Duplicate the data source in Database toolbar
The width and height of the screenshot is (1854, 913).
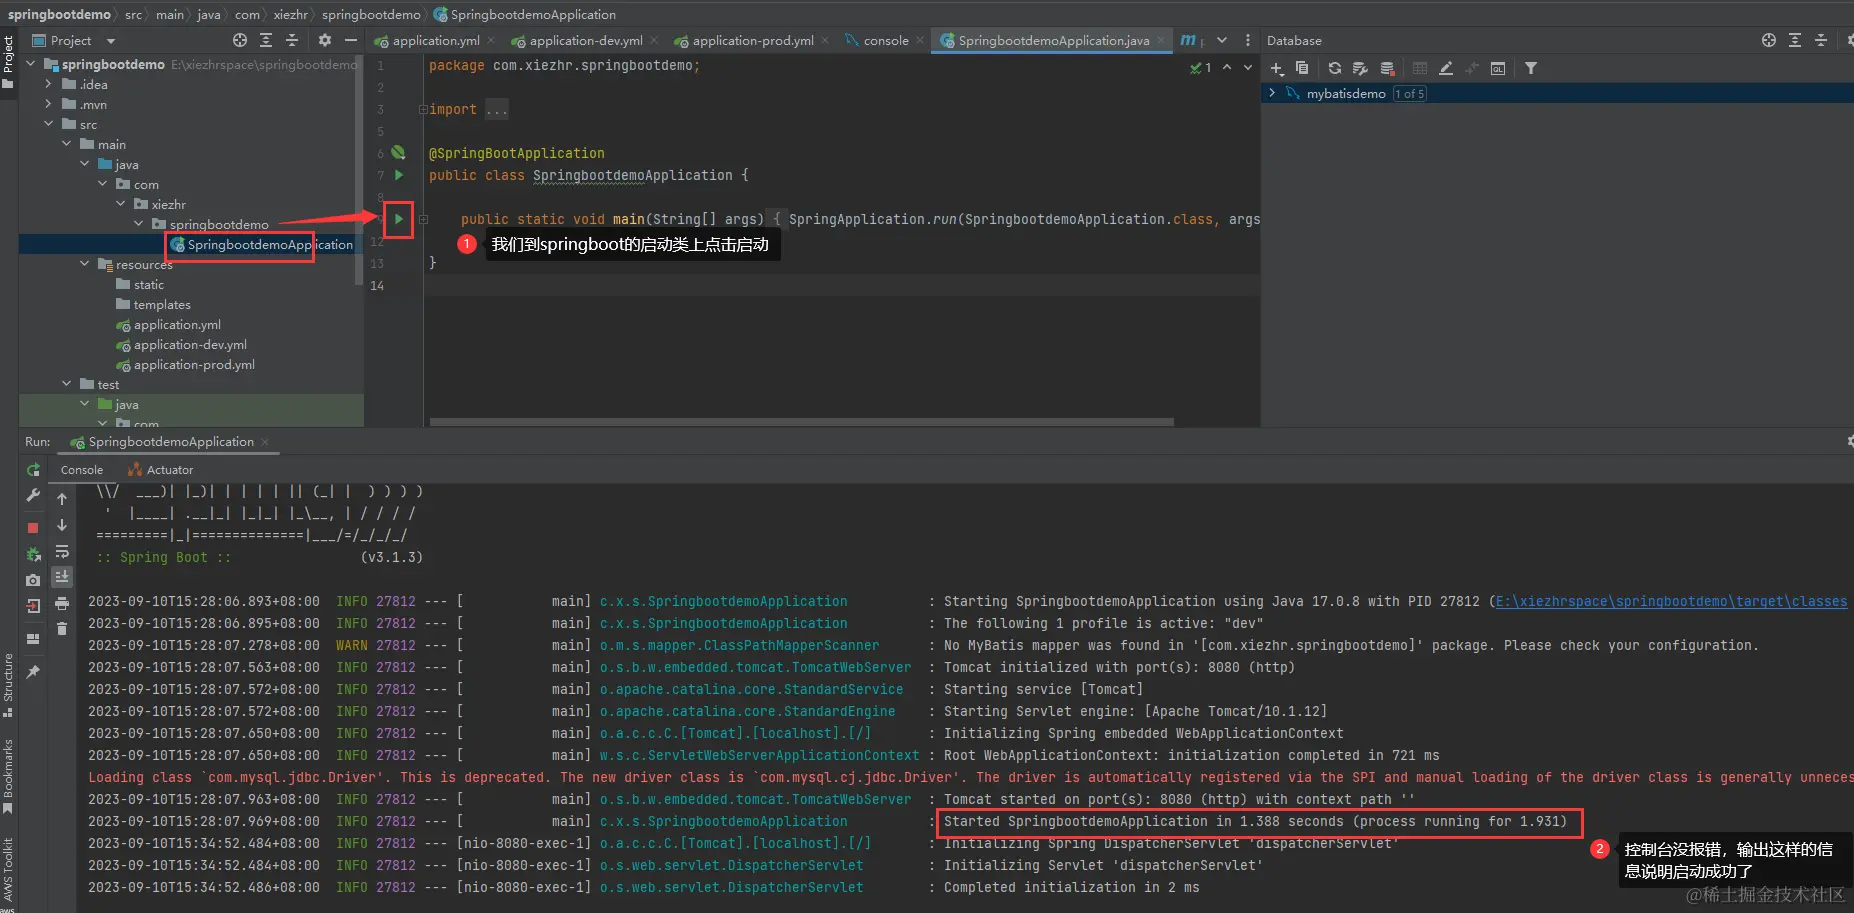click(1302, 68)
